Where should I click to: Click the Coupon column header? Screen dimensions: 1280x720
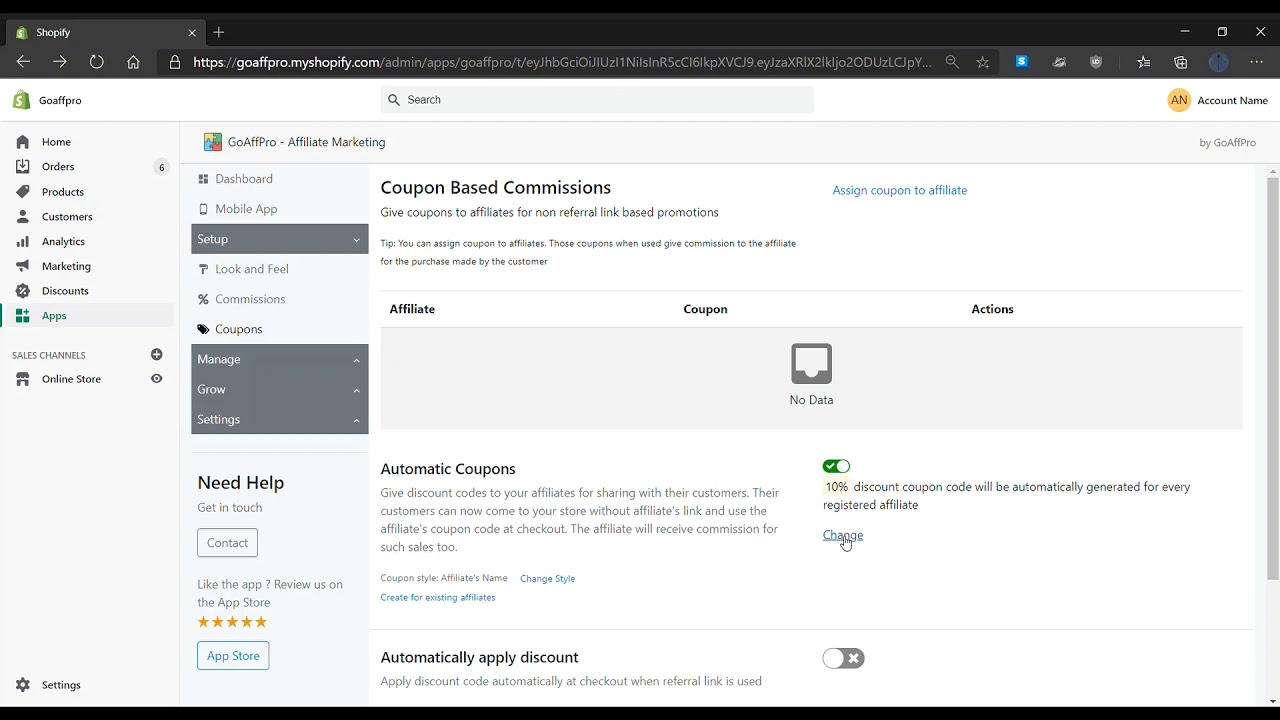click(705, 309)
